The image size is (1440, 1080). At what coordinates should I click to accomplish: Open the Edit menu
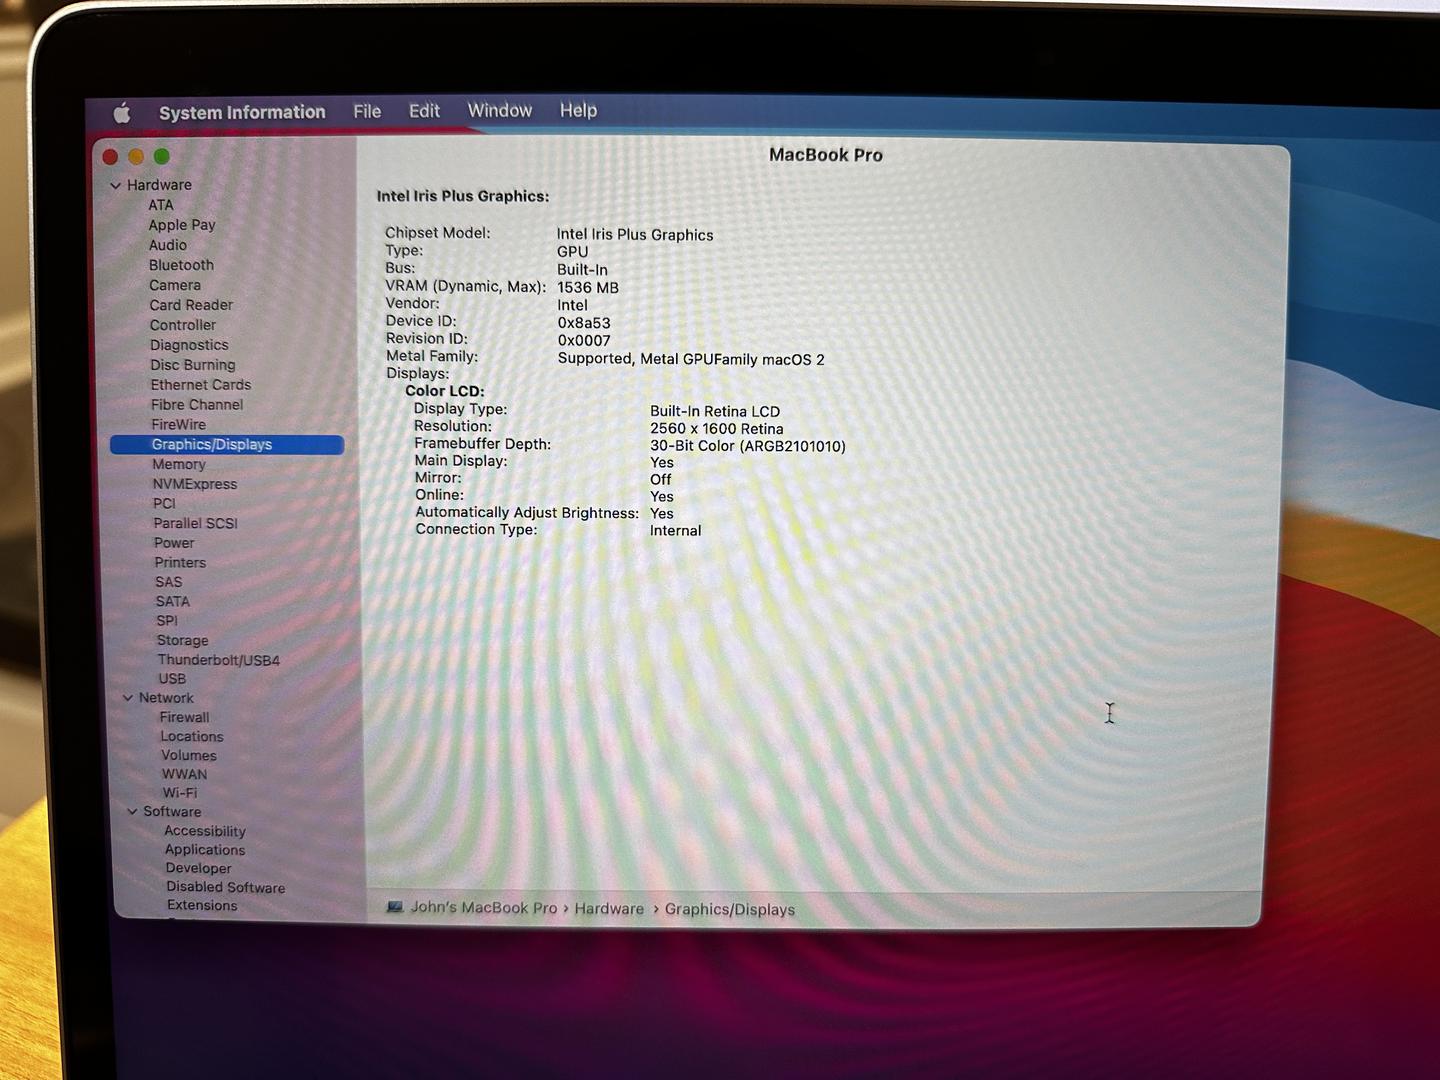pyautogui.click(x=424, y=111)
